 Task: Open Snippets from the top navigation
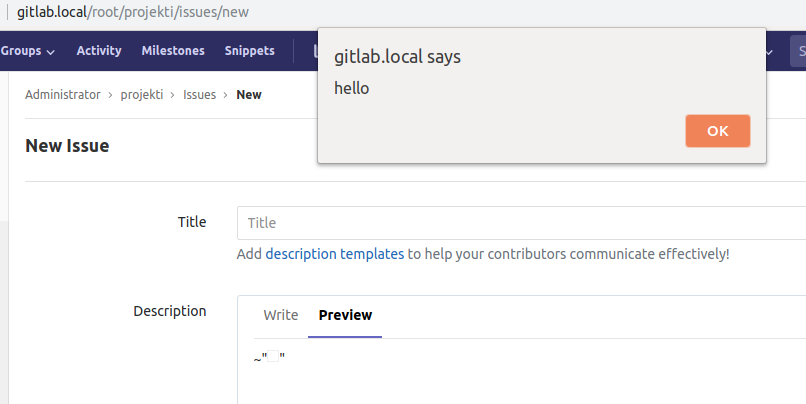coord(250,51)
